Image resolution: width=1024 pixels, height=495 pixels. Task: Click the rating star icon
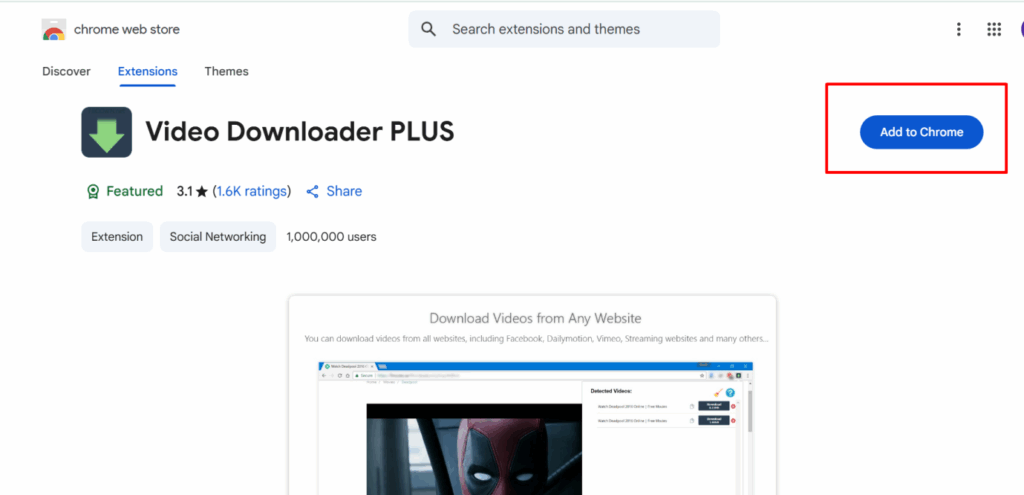[201, 191]
